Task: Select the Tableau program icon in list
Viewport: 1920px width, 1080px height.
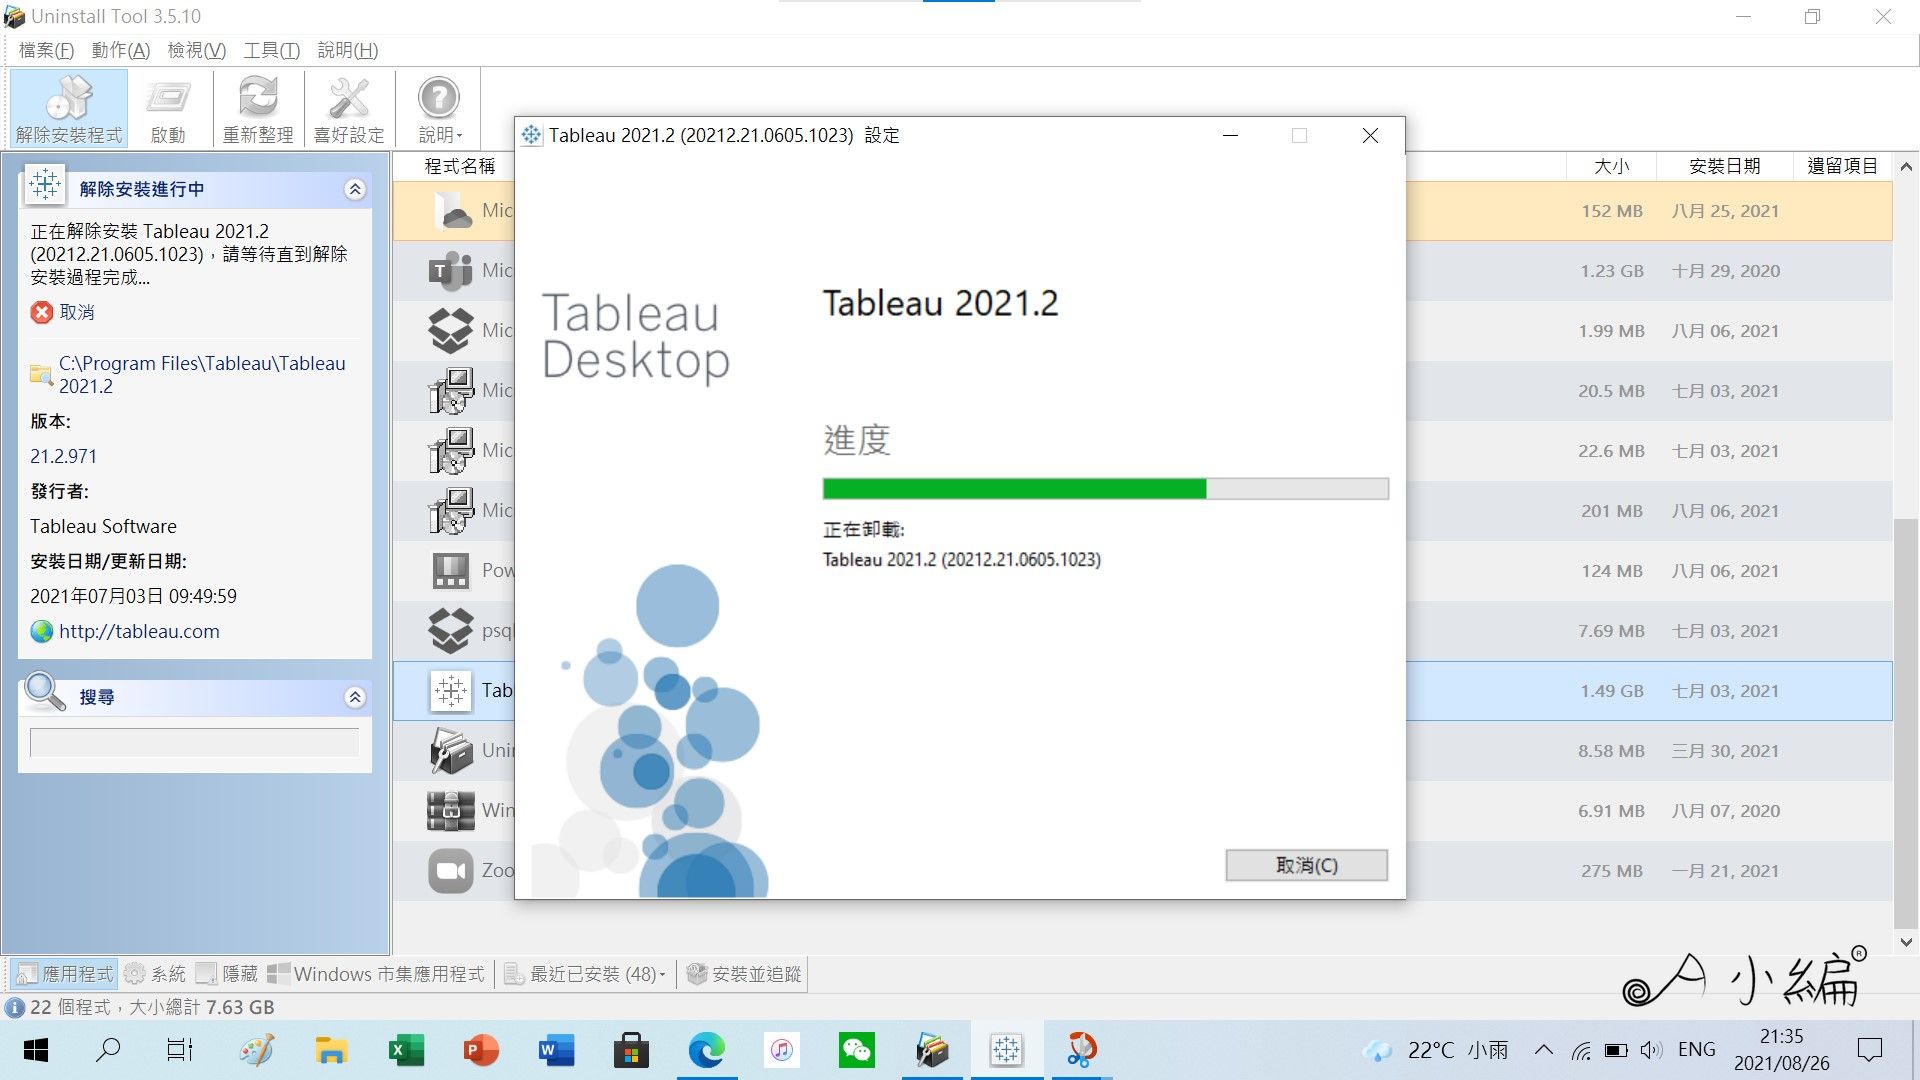Action: (x=451, y=691)
